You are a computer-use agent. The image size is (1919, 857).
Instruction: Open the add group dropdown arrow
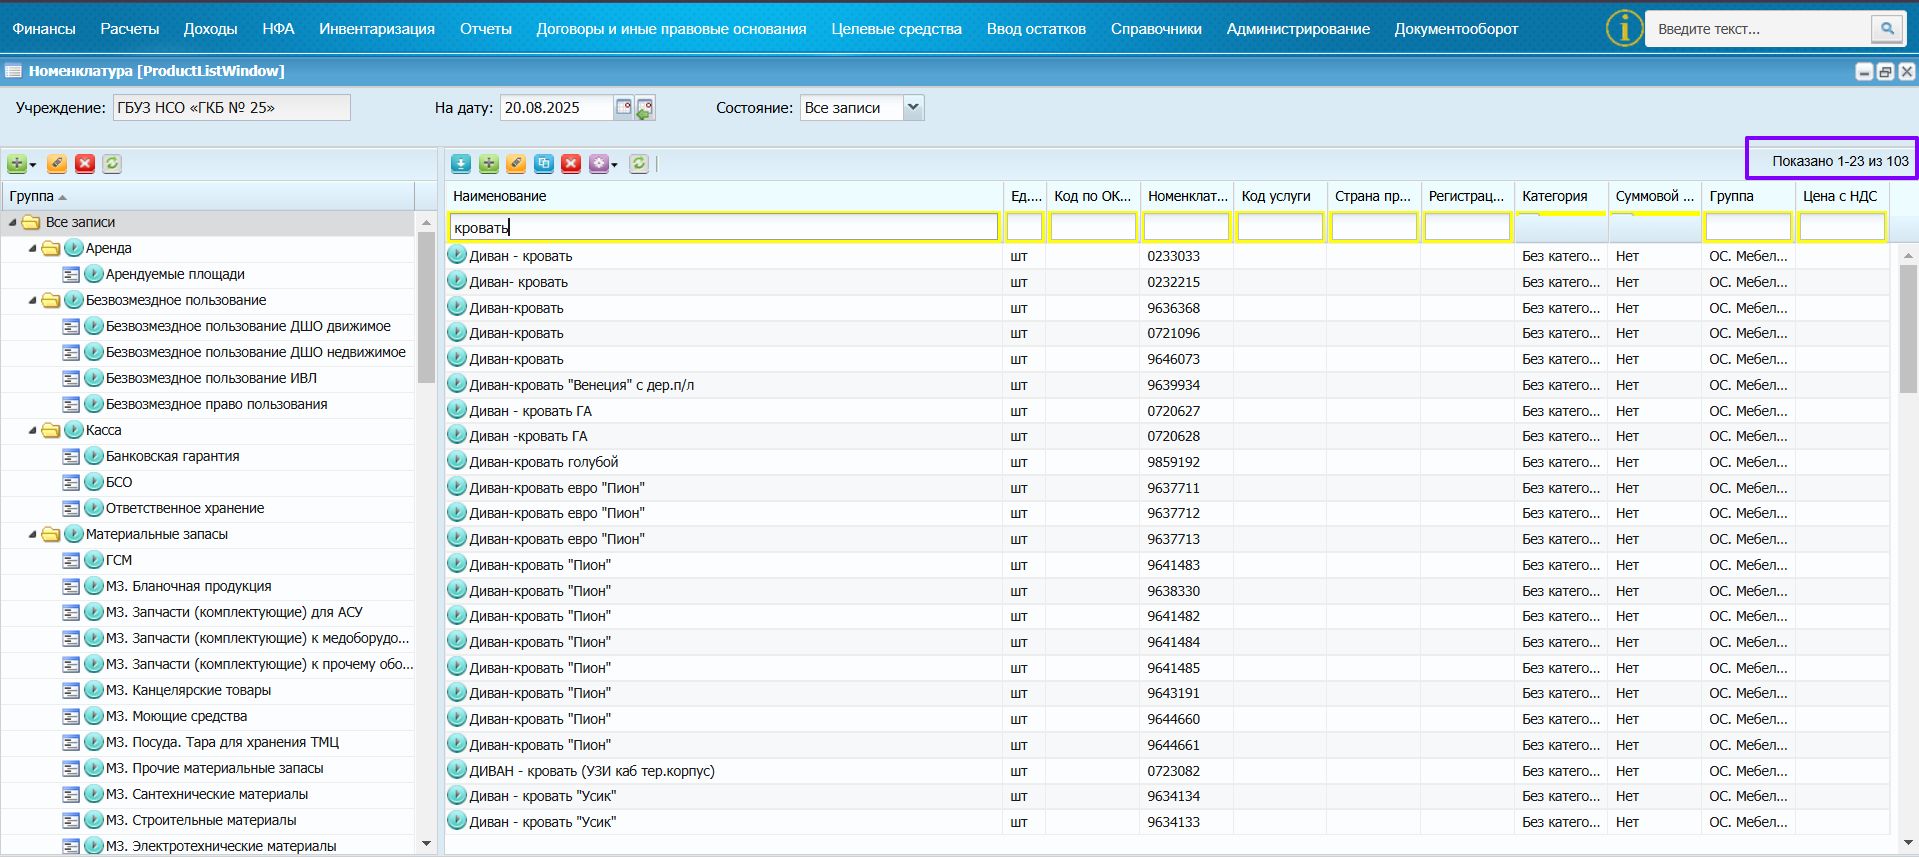click(x=33, y=165)
